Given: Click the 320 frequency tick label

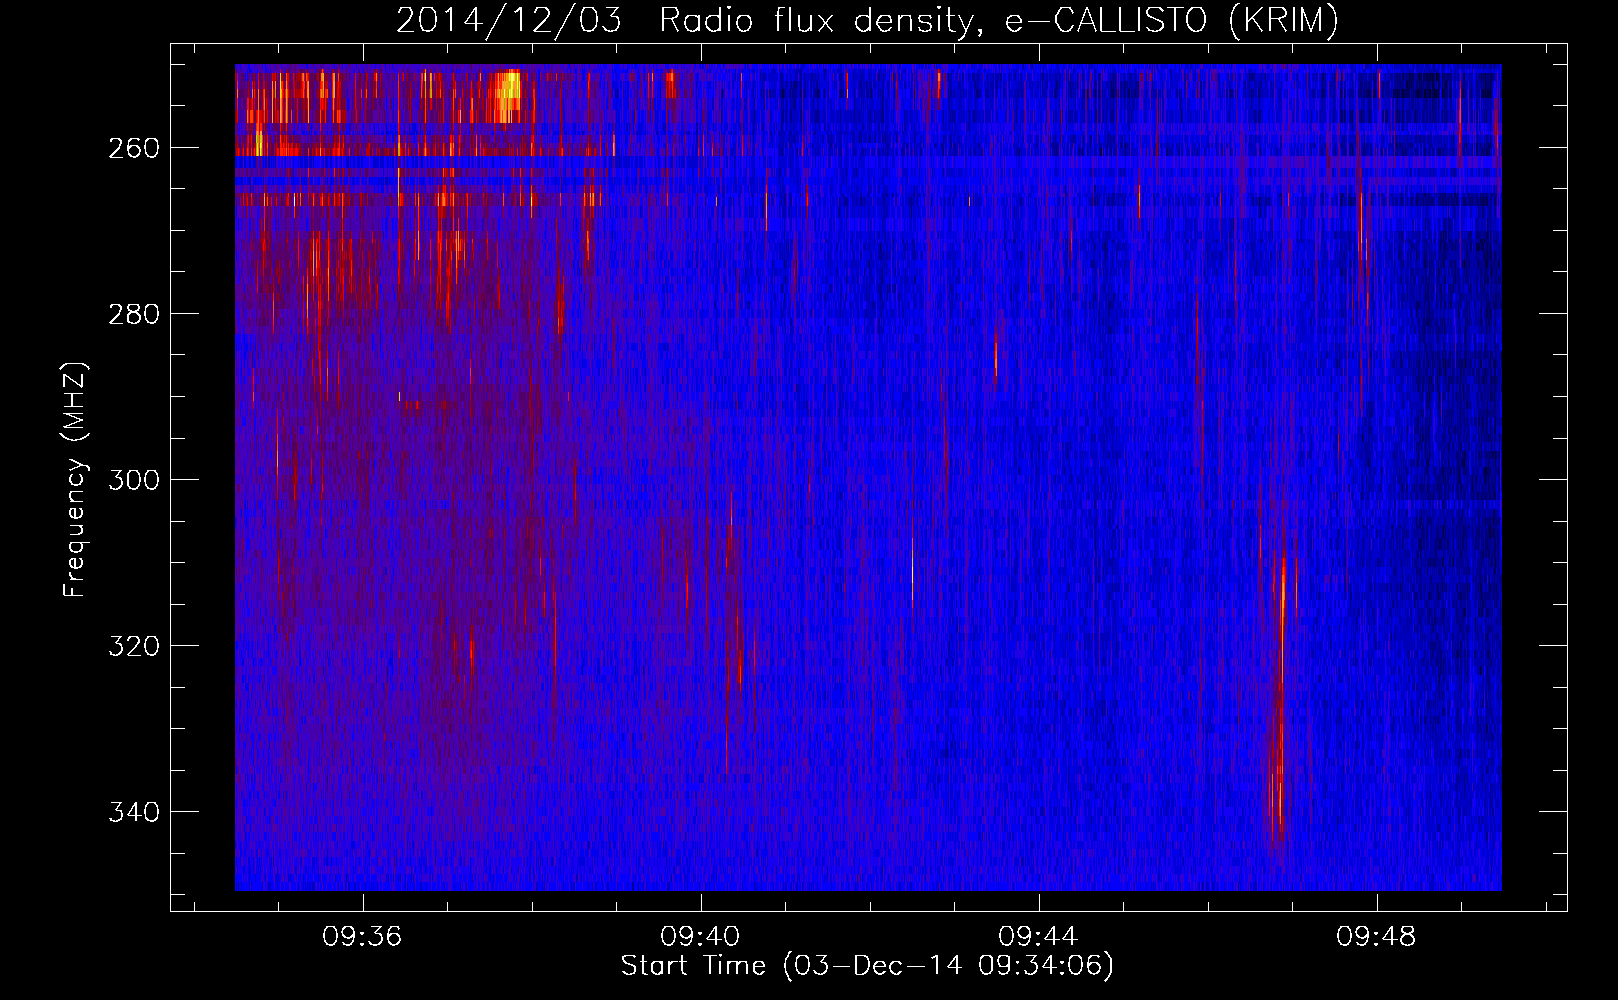Looking at the screenshot, I should [134, 646].
